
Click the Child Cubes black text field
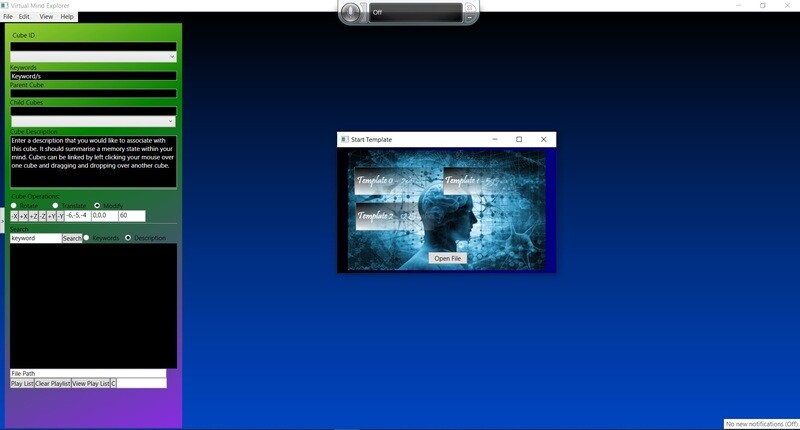pos(93,111)
